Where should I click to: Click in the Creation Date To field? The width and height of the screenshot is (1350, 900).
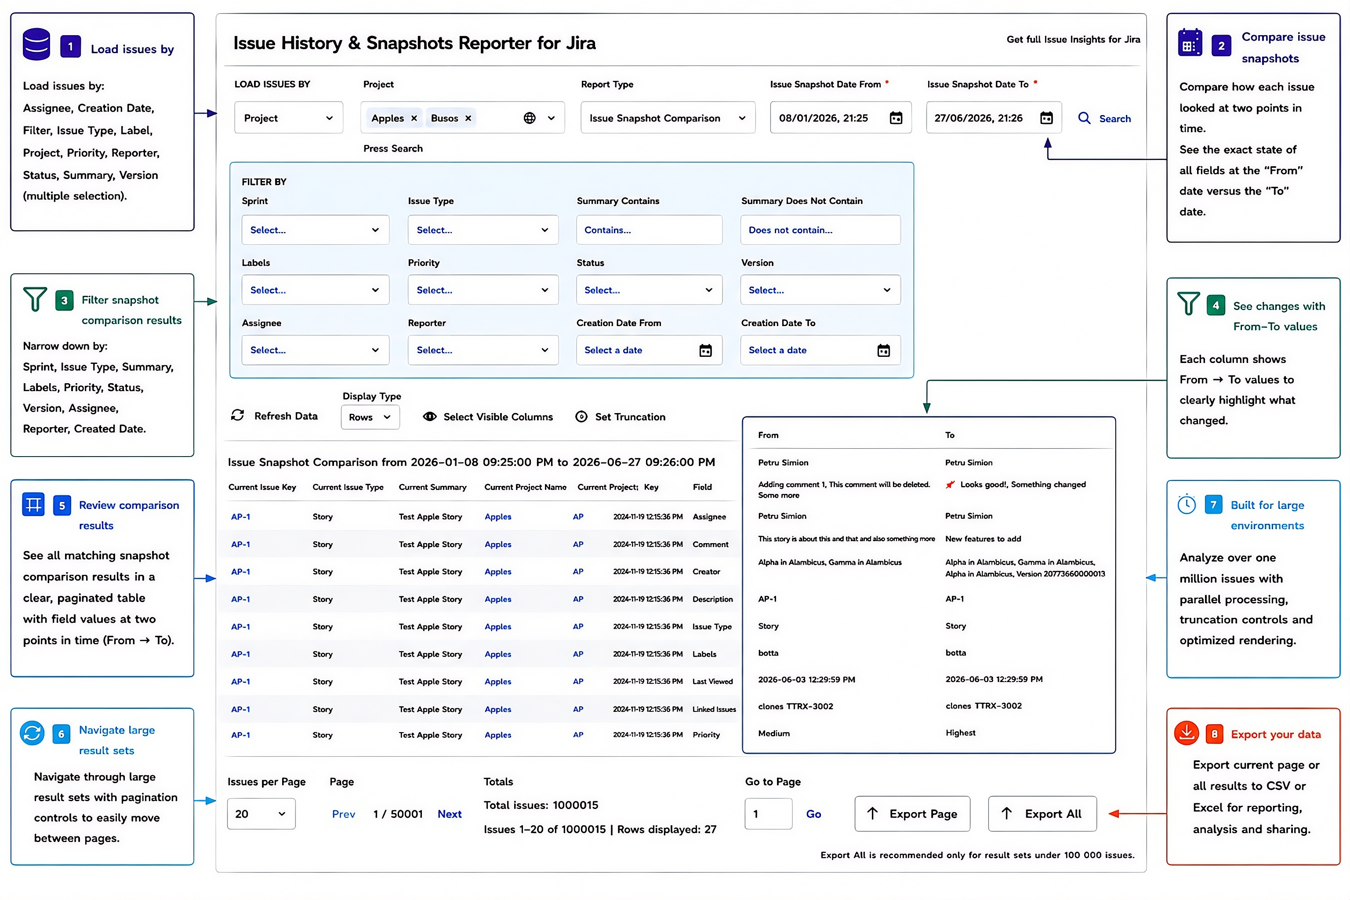[x=820, y=350]
